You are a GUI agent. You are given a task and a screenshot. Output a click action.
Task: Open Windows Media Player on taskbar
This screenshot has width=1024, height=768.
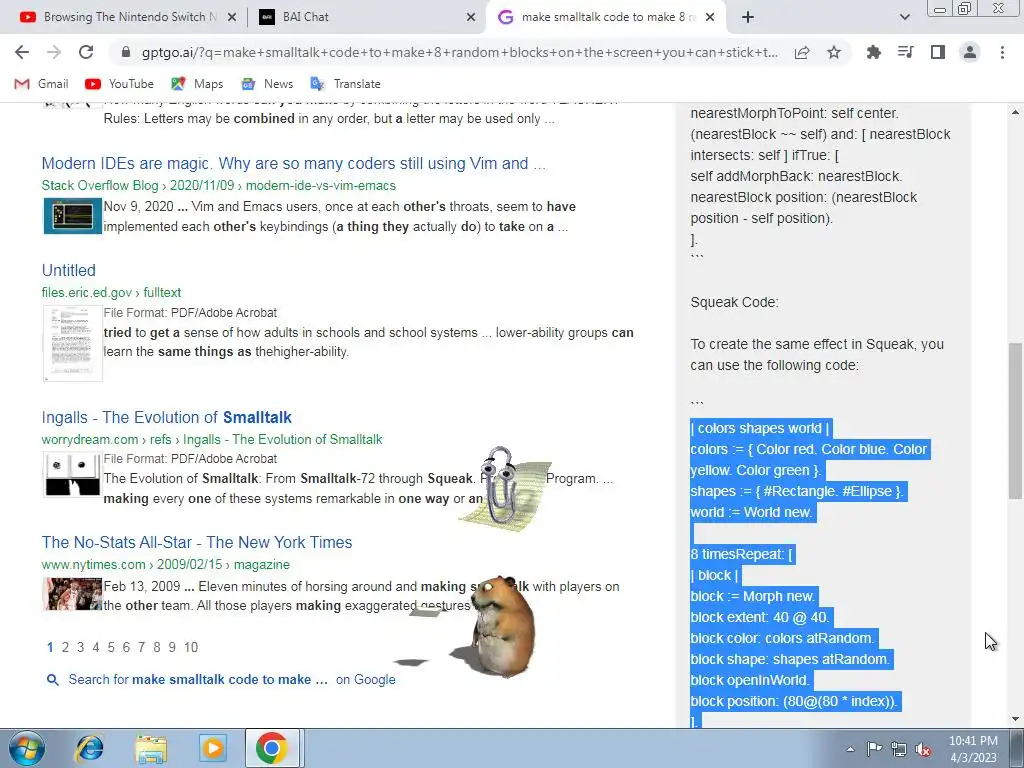click(x=212, y=748)
